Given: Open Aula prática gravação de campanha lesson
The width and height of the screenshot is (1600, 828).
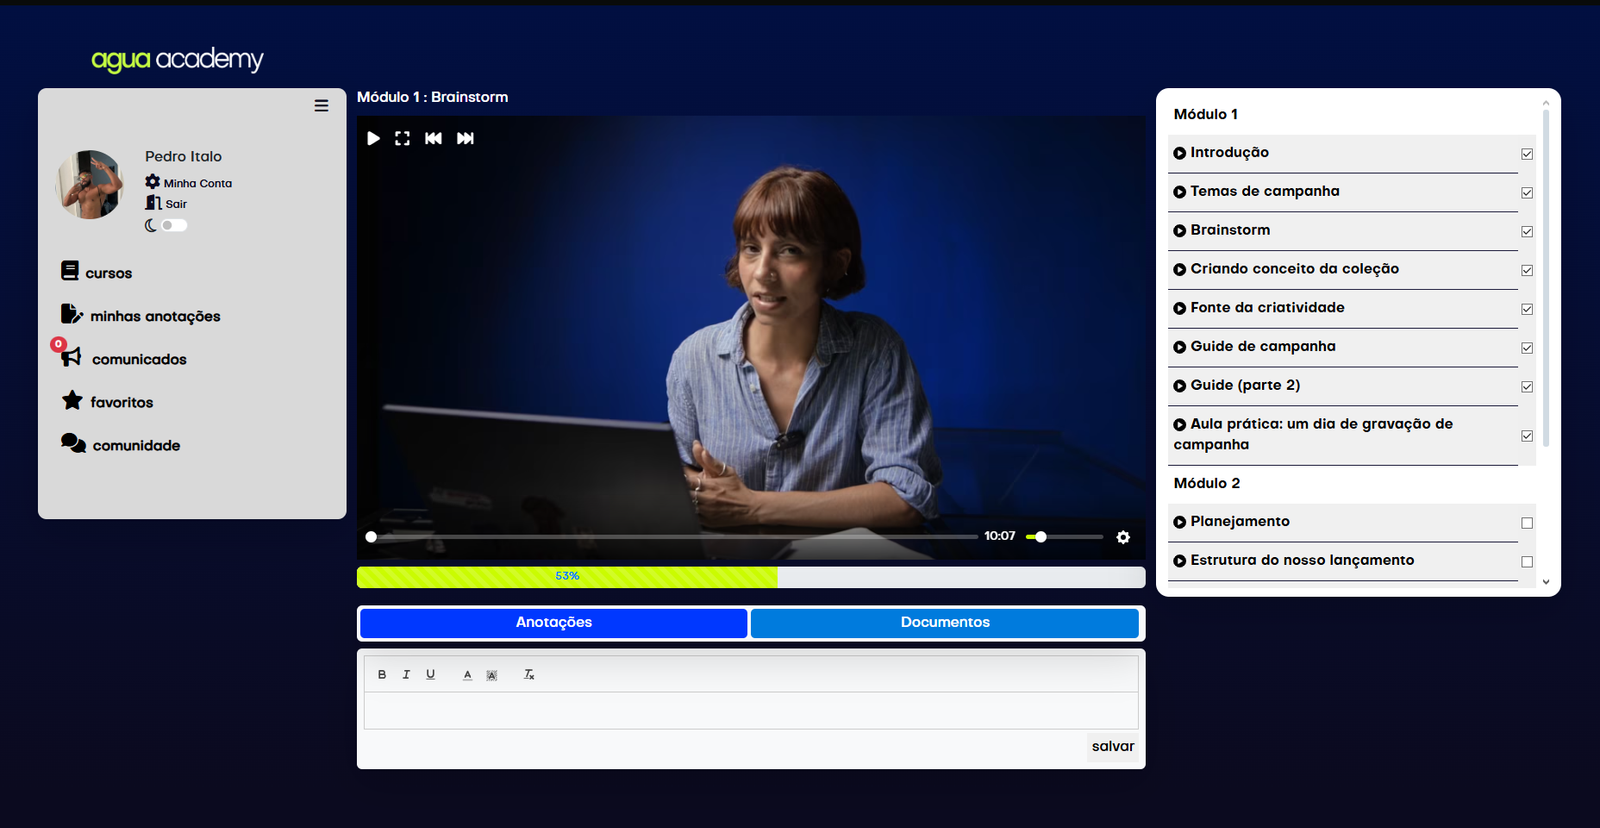Looking at the screenshot, I should pos(1343,435).
